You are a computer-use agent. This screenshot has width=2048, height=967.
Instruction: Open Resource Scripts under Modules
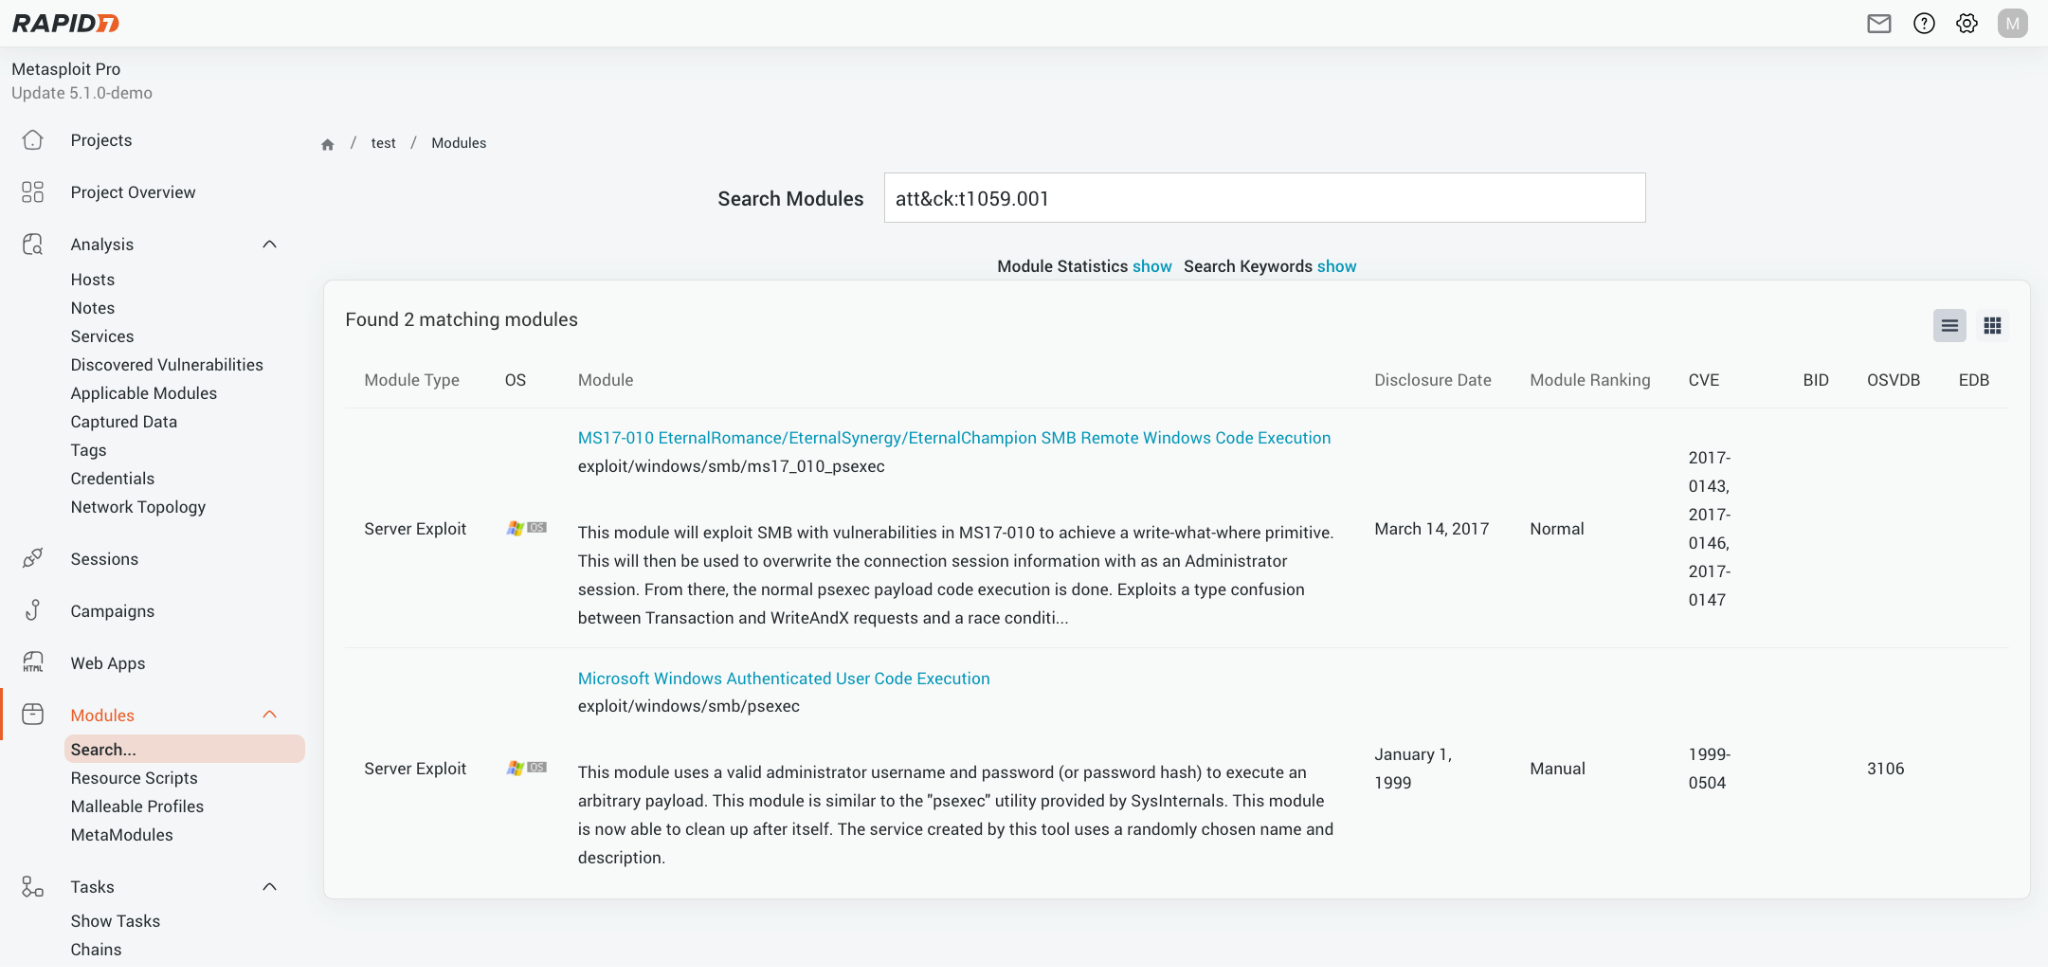134,778
